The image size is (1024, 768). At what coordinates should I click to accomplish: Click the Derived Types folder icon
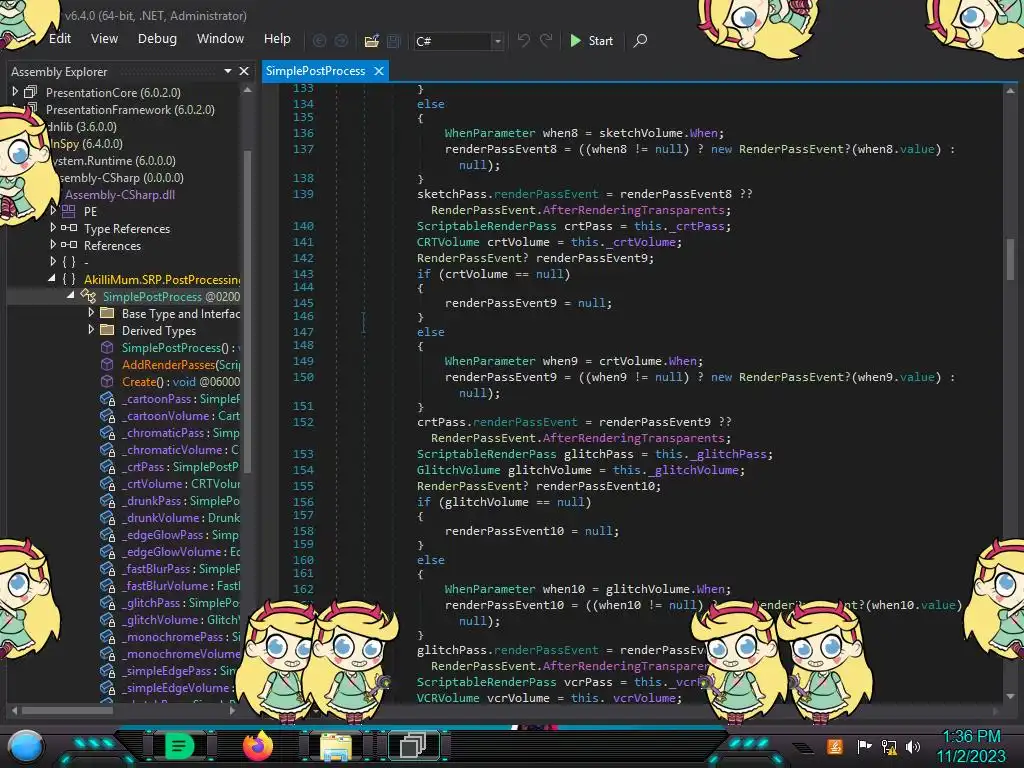pos(107,330)
